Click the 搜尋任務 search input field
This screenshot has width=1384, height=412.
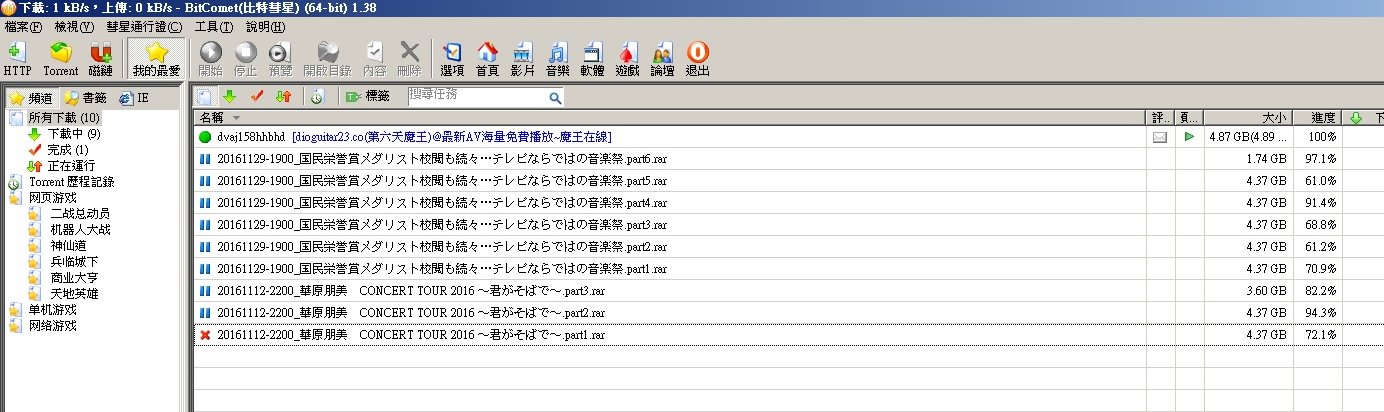coord(476,97)
